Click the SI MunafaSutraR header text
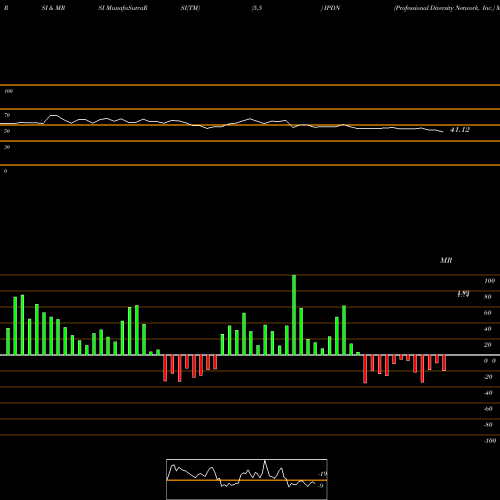500x500 pixels. coord(123,8)
